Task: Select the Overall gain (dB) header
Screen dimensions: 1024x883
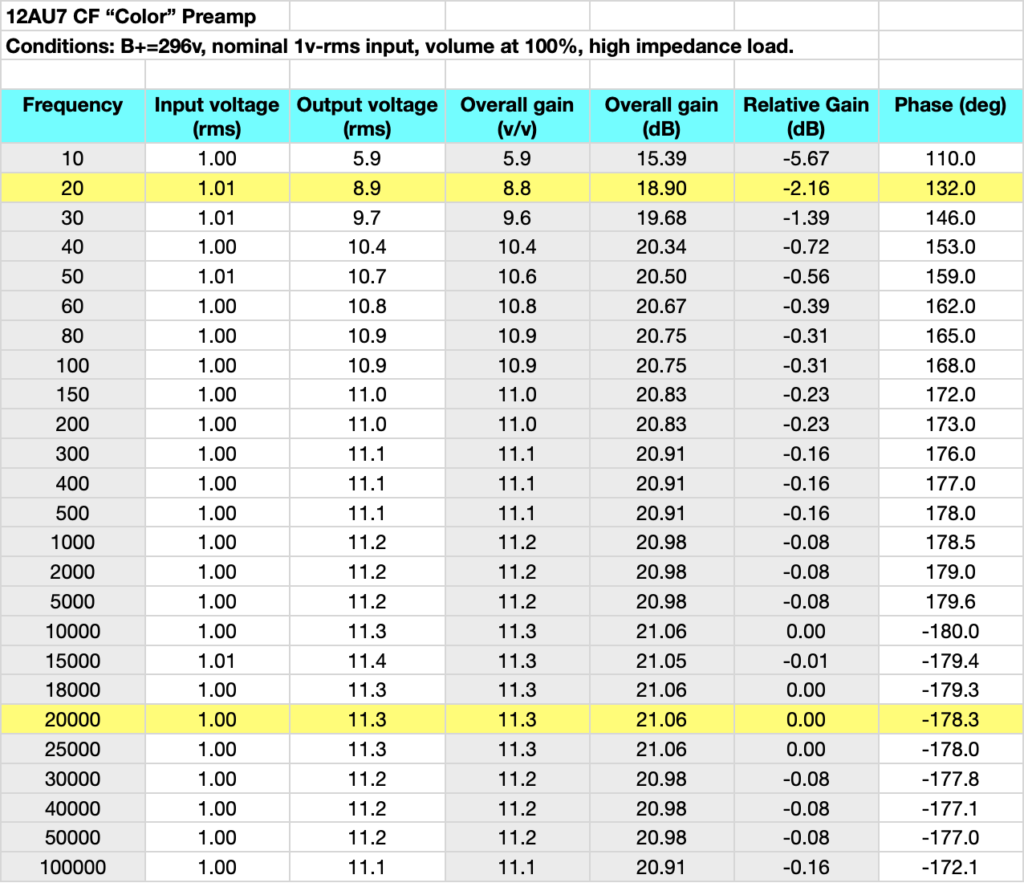Action: click(x=662, y=116)
